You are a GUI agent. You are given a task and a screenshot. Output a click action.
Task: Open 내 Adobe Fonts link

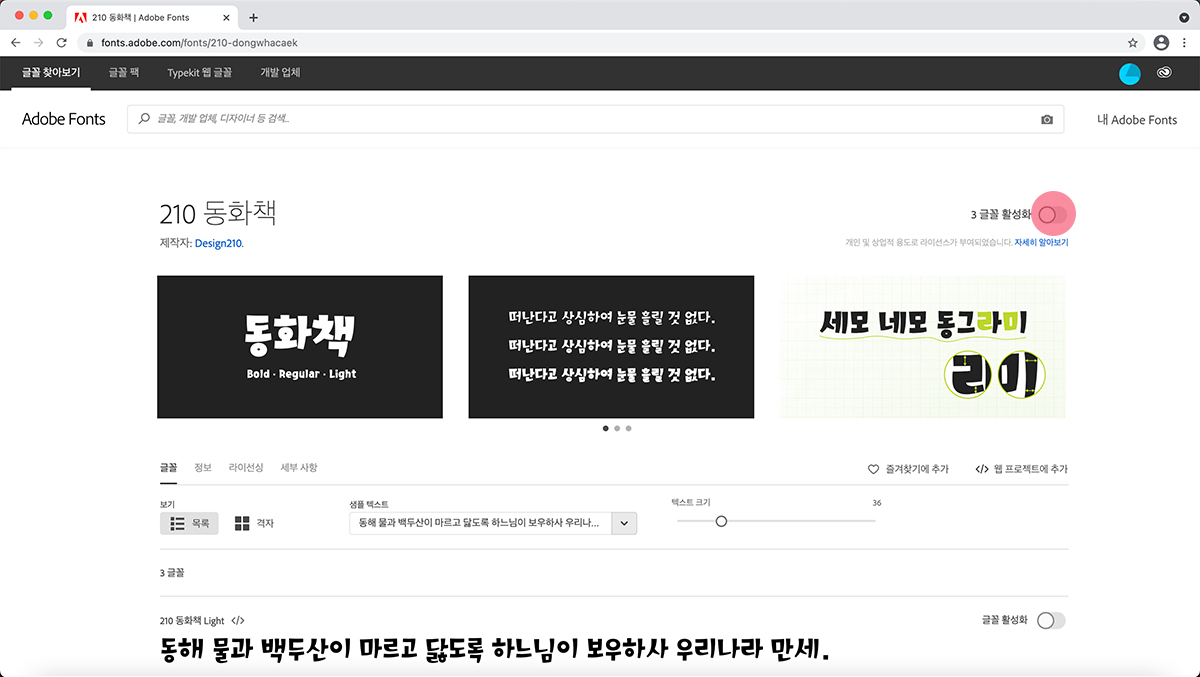tap(1137, 120)
